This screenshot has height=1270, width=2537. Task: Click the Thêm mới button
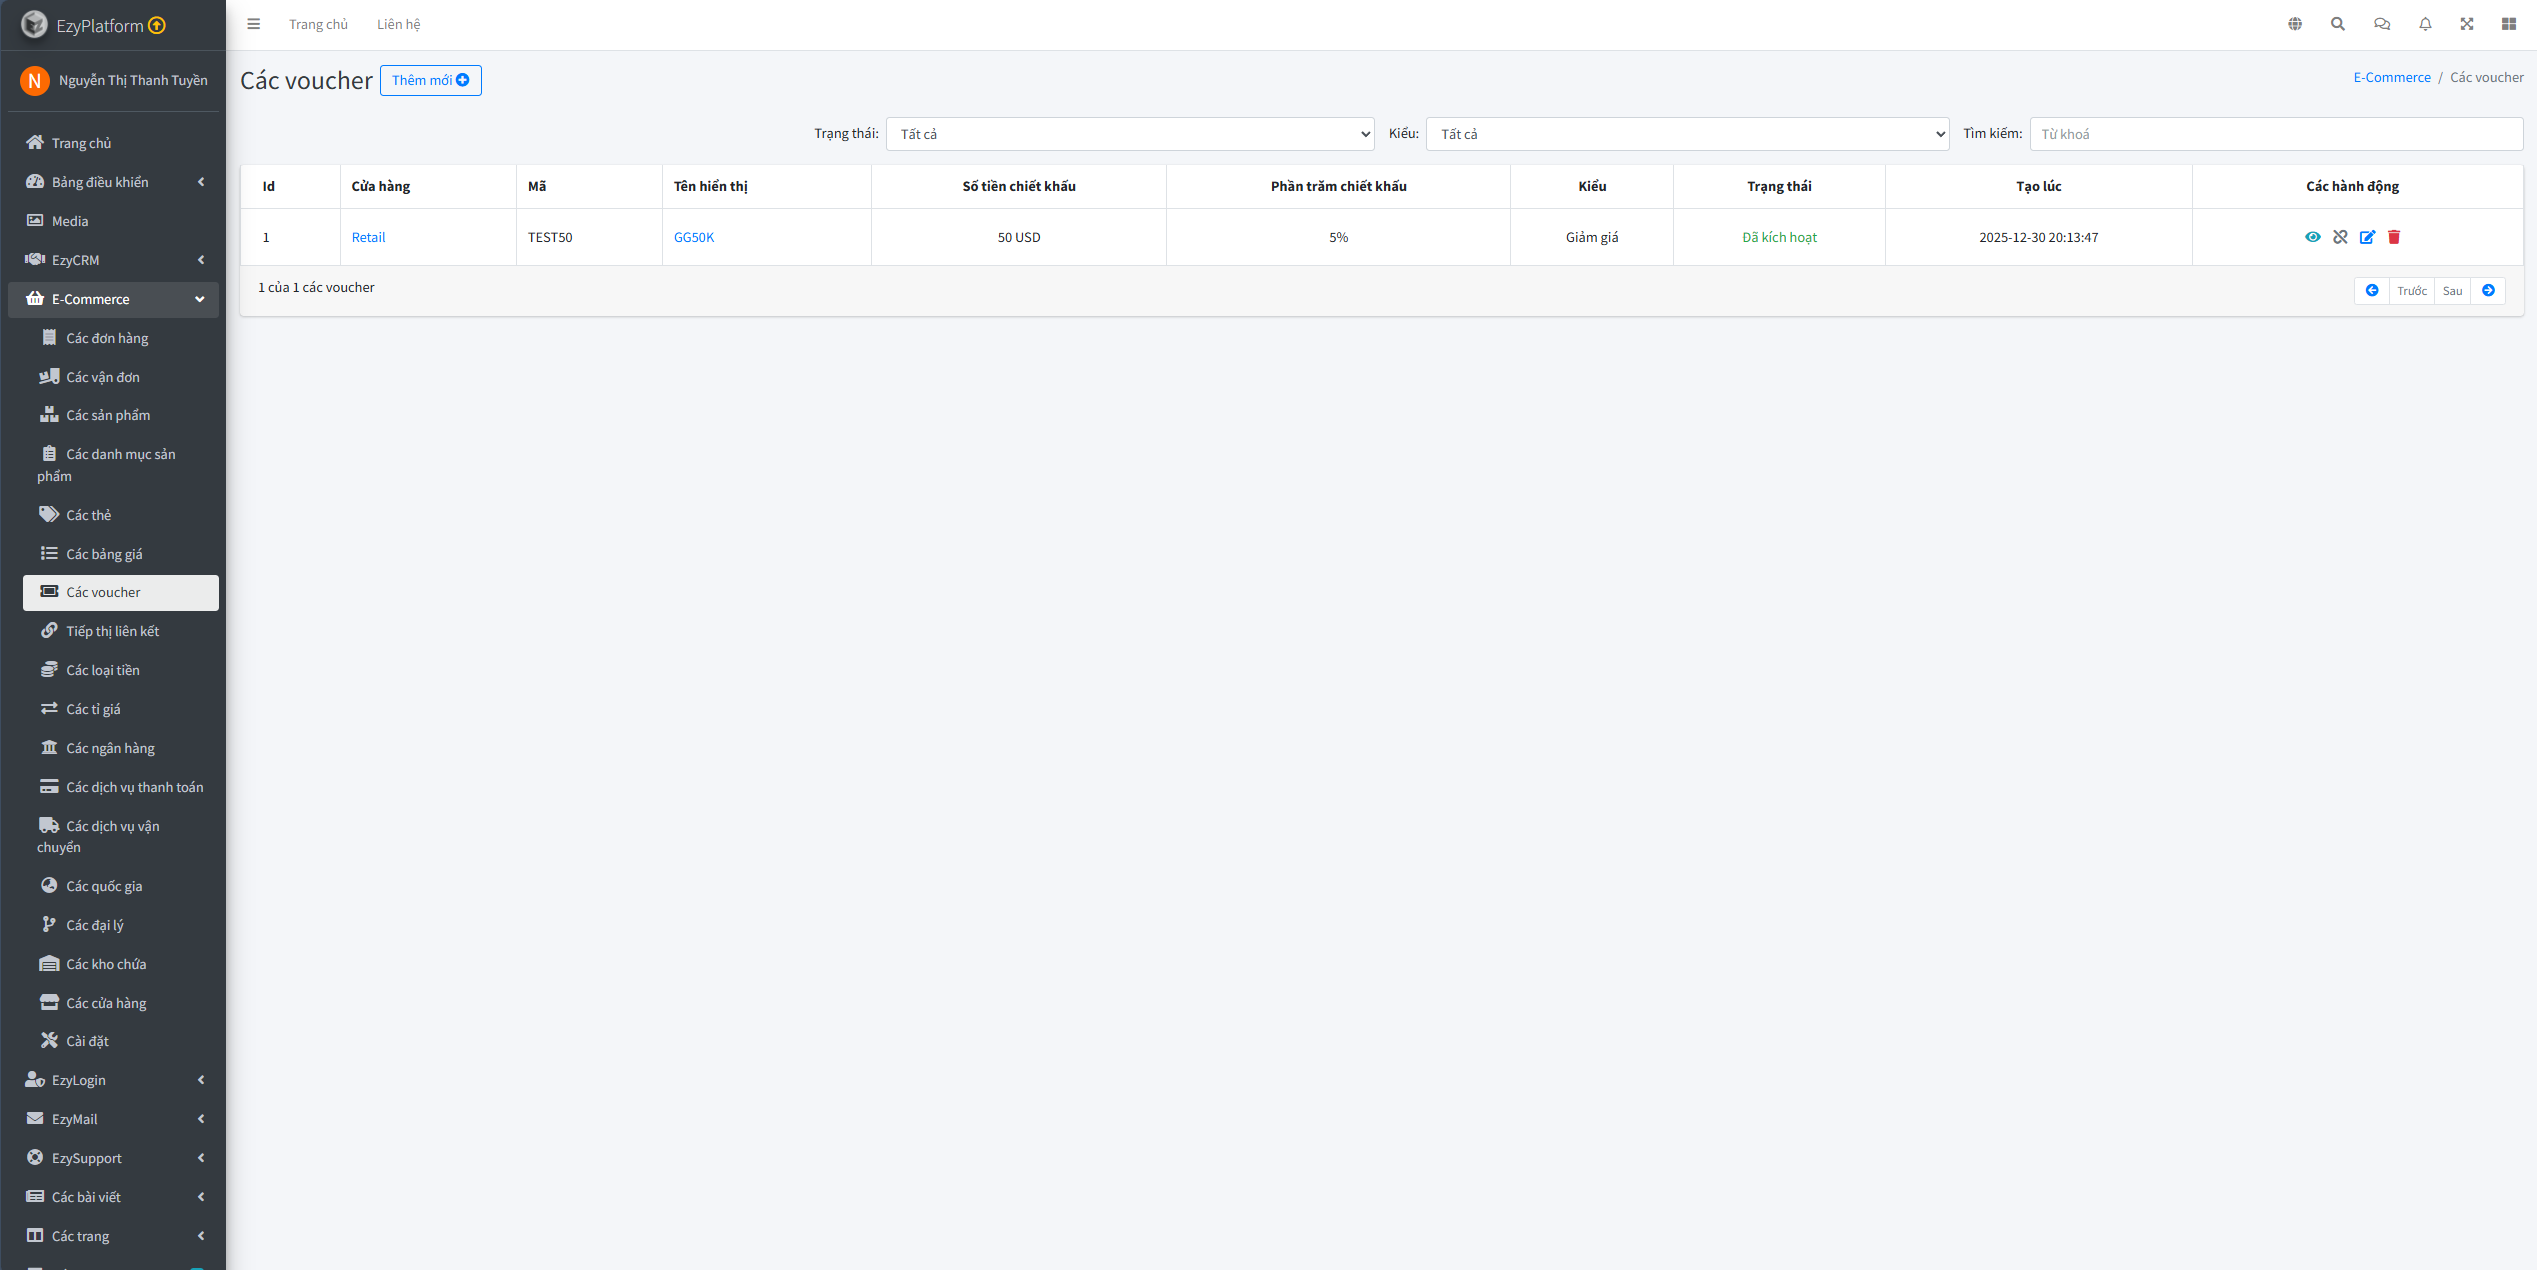click(430, 80)
